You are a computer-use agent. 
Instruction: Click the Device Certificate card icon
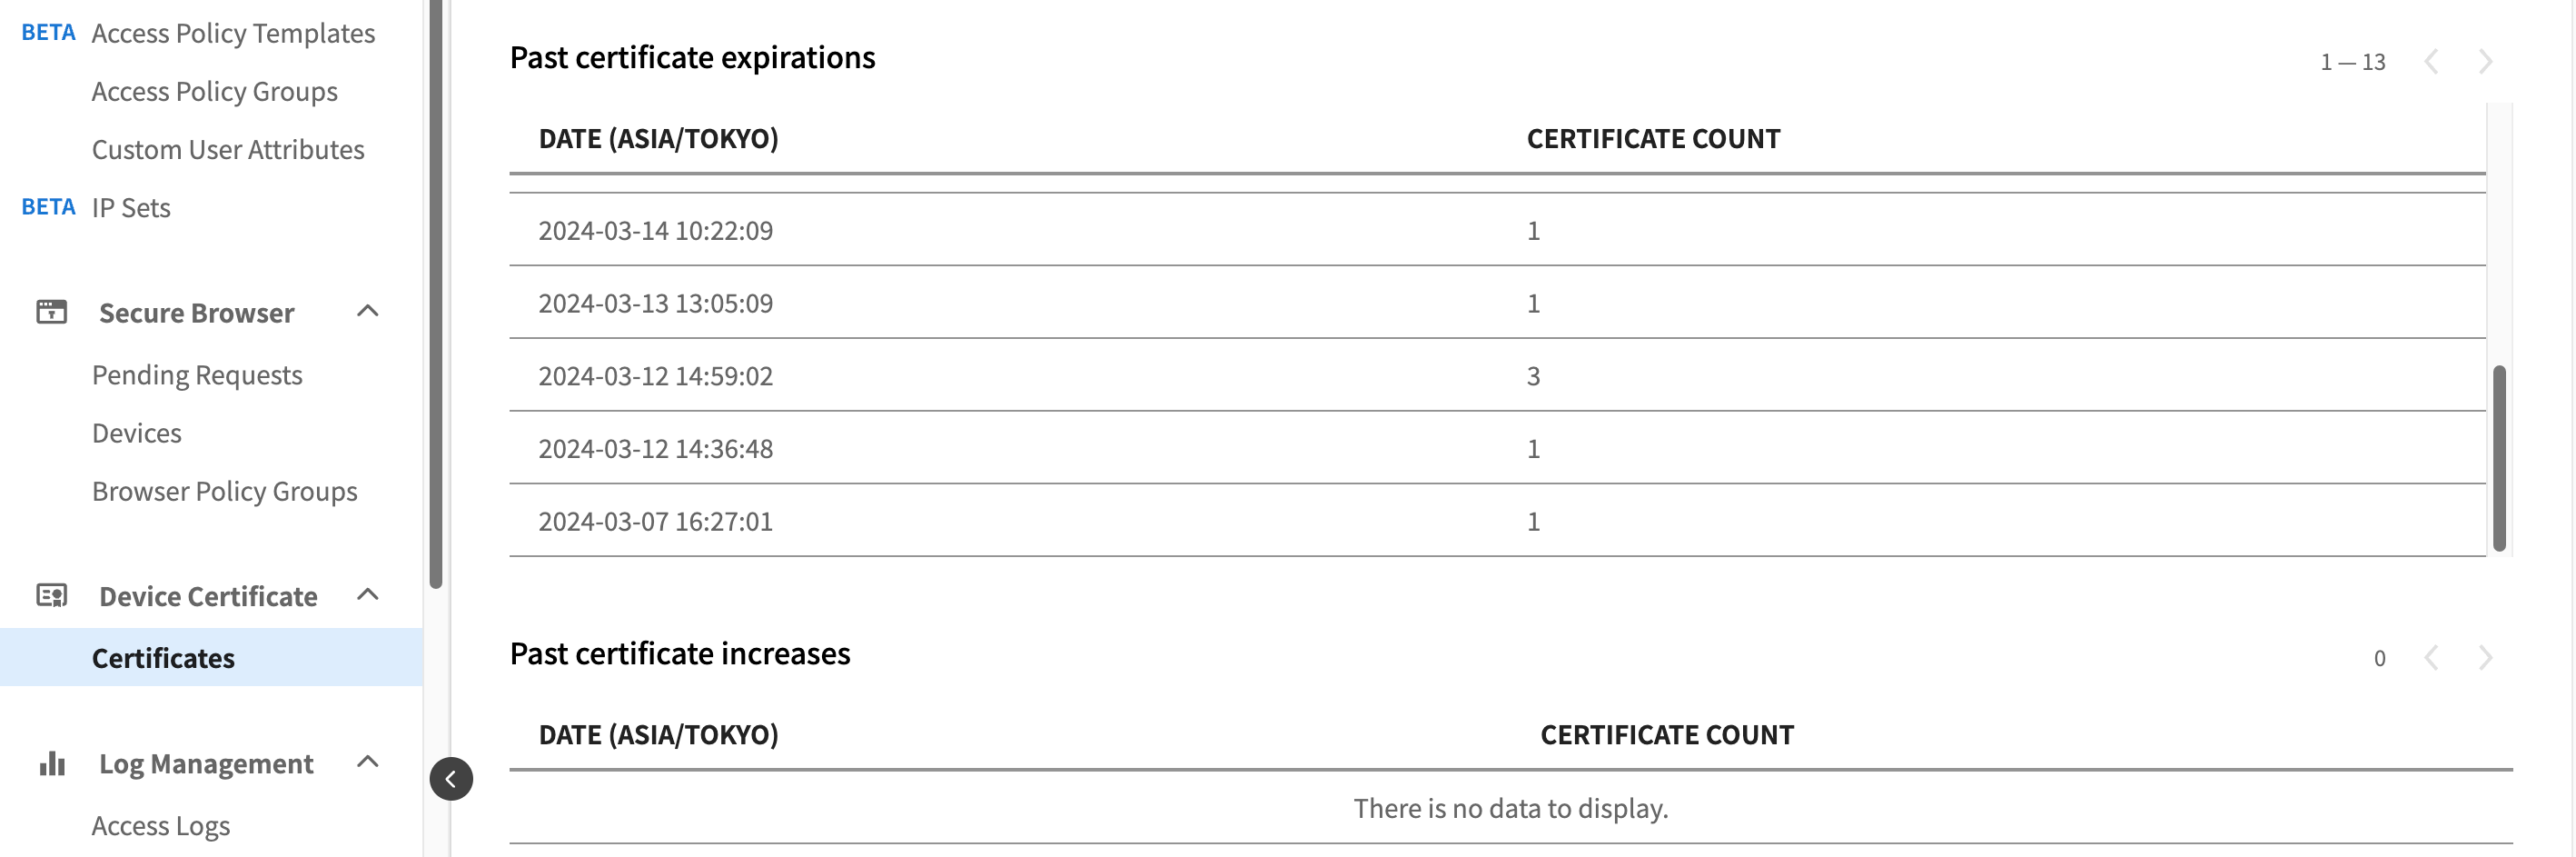[x=52, y=596]
